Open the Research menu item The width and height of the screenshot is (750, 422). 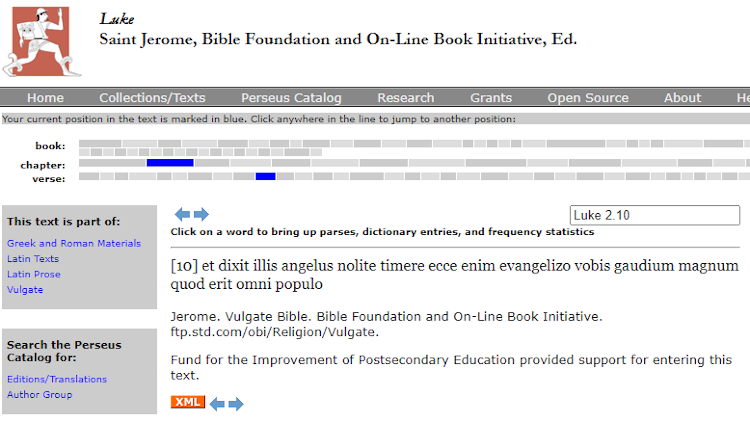pyautogui.click(x=406, y=98)
